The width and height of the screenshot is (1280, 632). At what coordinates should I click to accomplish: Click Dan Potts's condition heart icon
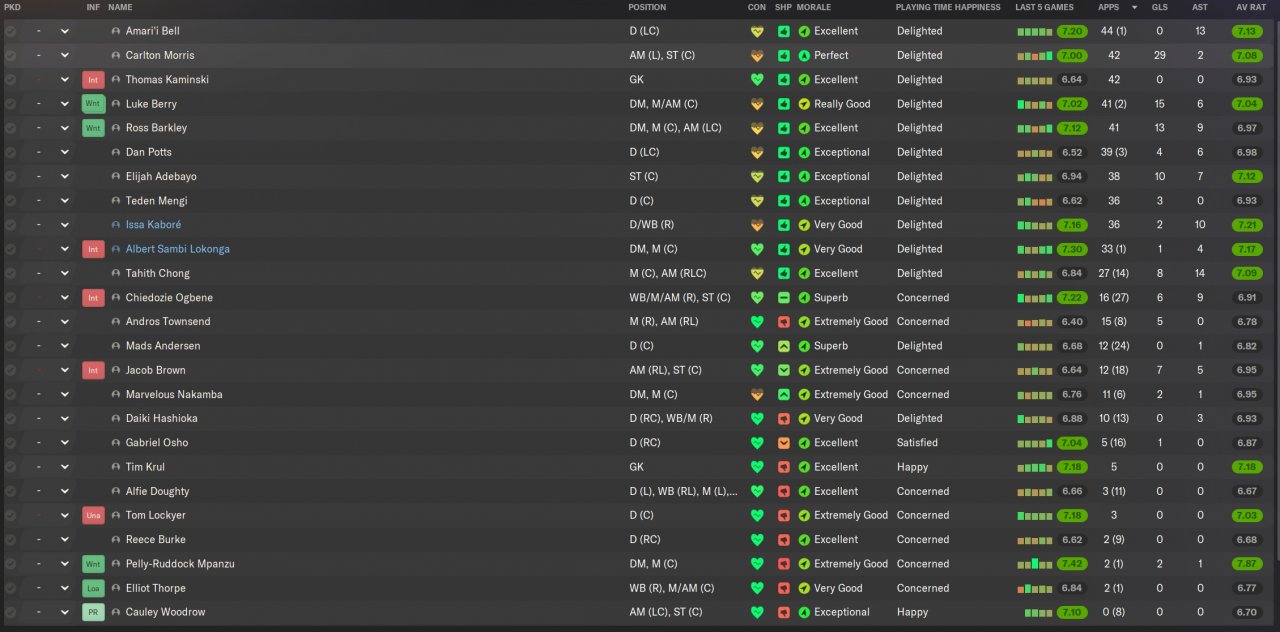point(757,152)
